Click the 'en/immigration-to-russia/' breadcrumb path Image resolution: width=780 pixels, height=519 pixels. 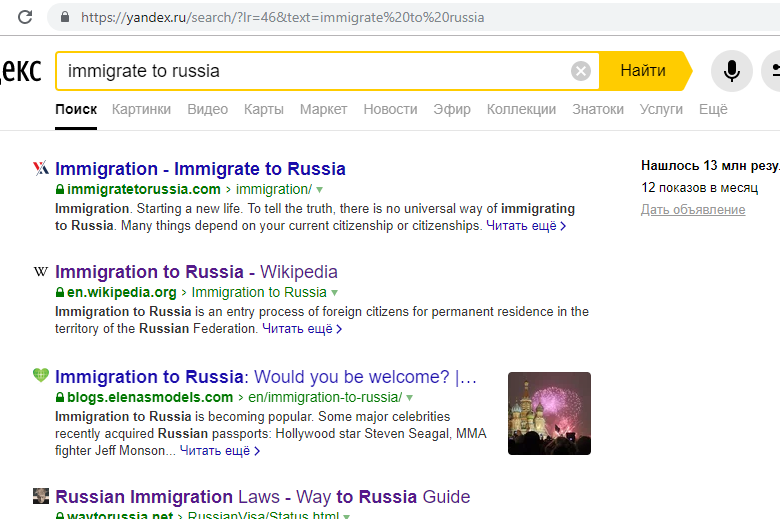(x=325, y=397)
